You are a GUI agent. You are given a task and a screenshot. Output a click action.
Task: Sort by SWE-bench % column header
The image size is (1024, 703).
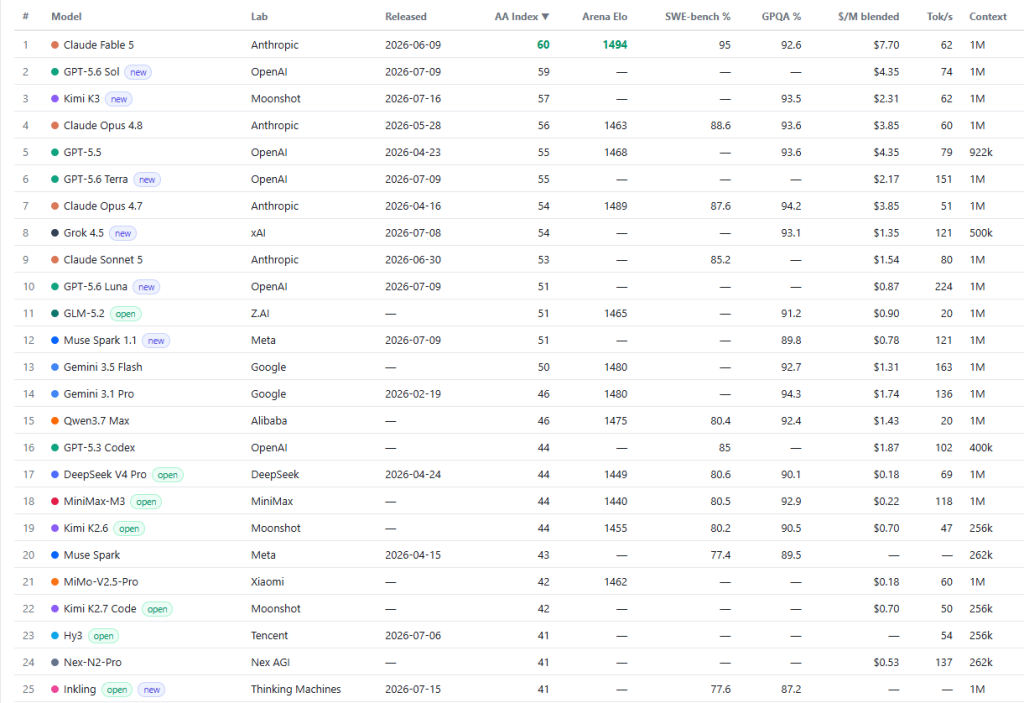(697, 16)
